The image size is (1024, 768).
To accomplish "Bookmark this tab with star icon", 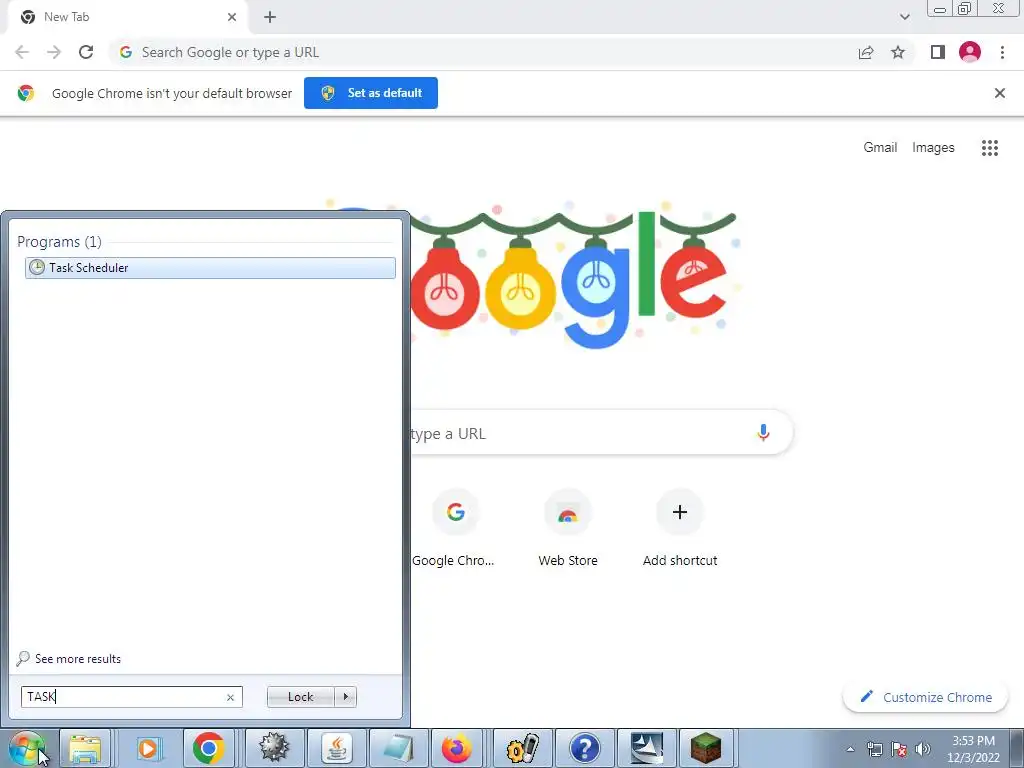I will [x=898, y=52].
